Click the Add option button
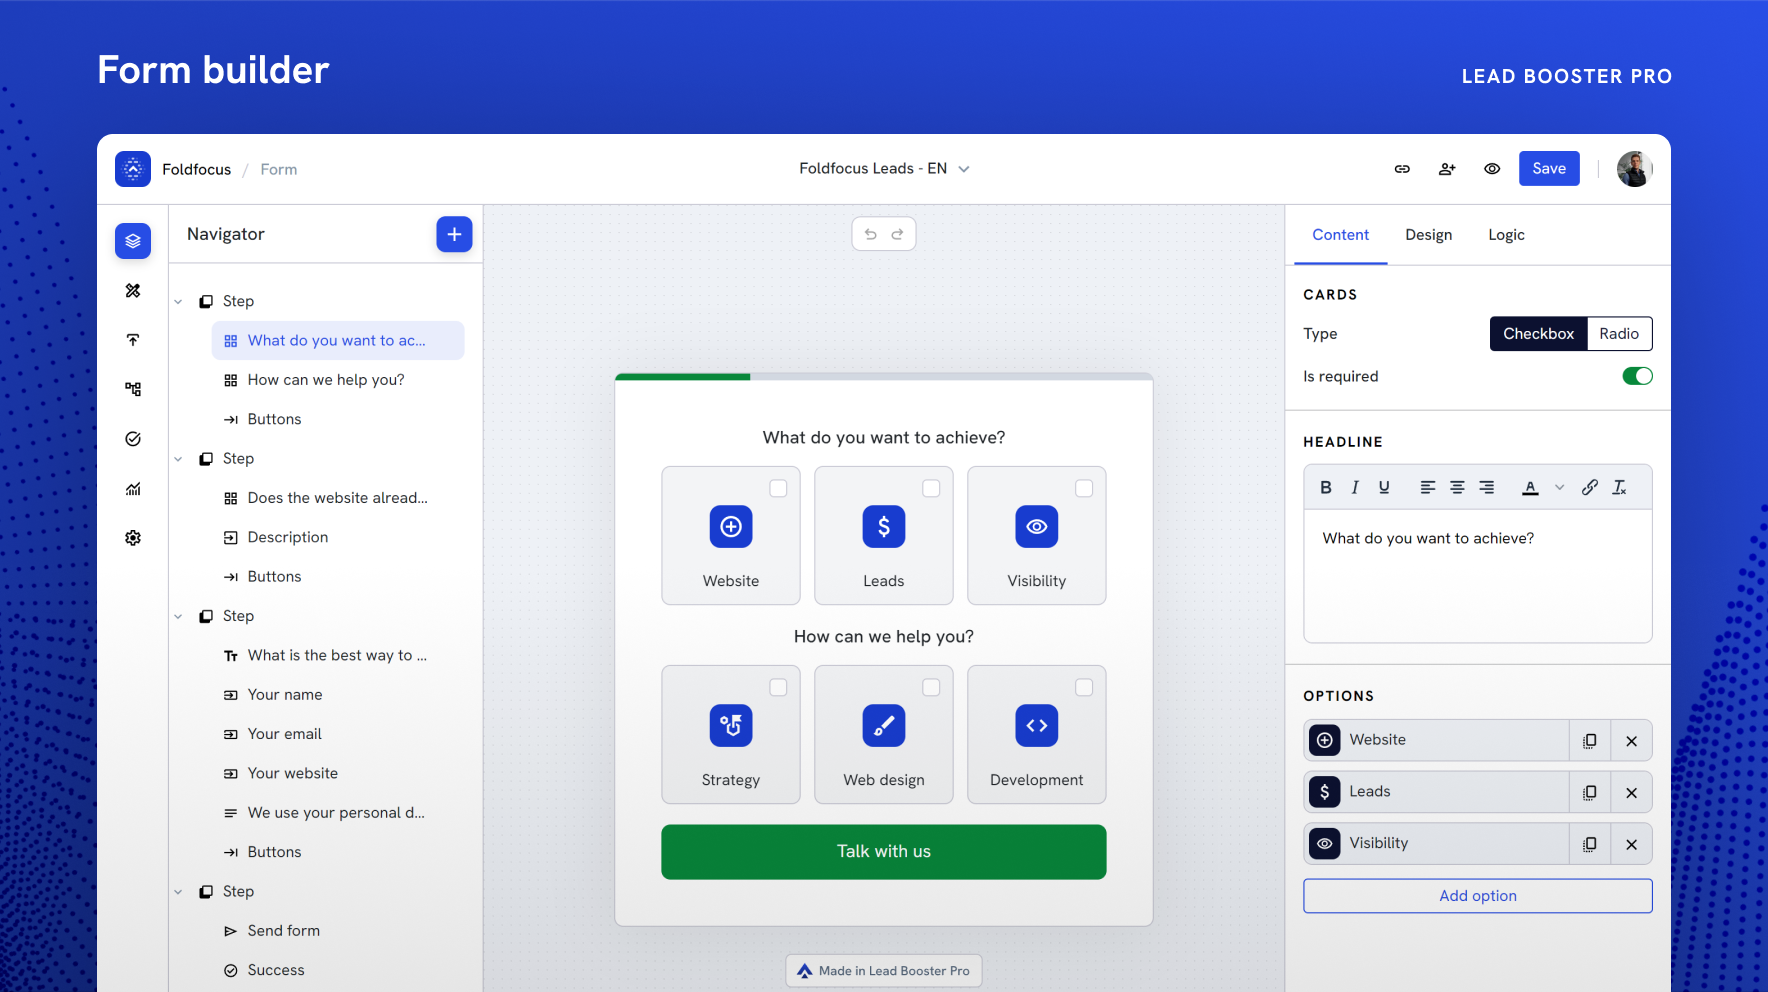The width and height of the screenshot is (1768, 992). 1477,895
